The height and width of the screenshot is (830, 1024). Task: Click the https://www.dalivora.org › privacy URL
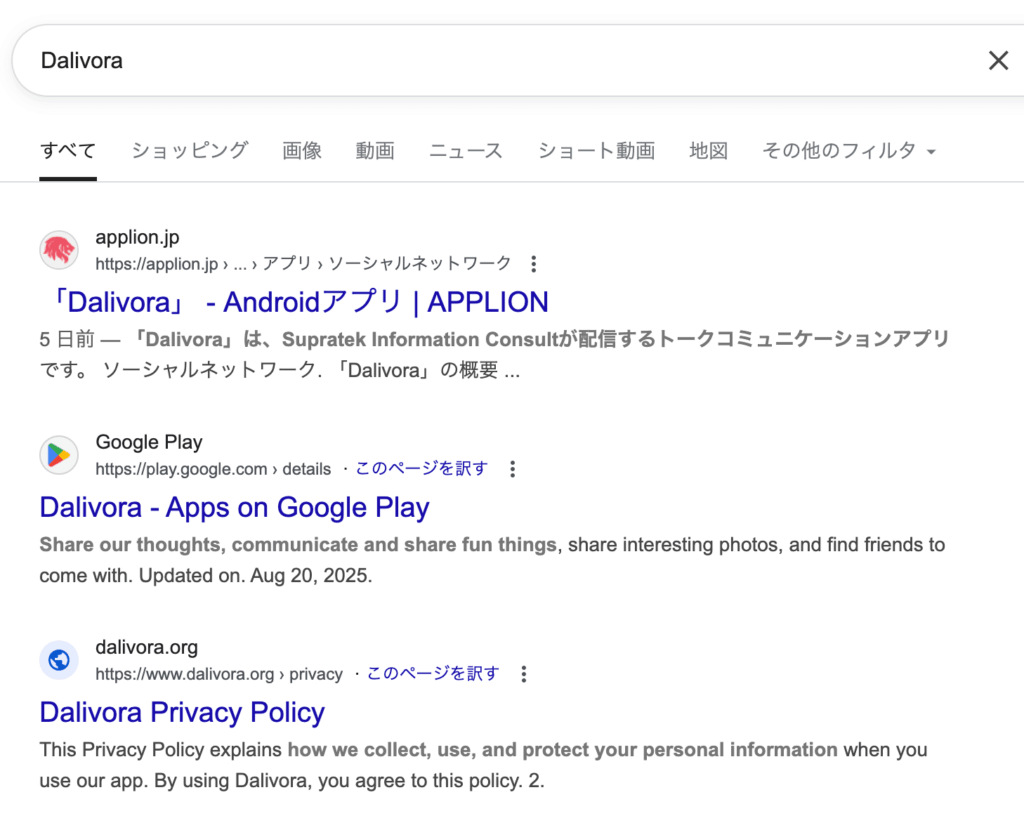tap(219, 674)
